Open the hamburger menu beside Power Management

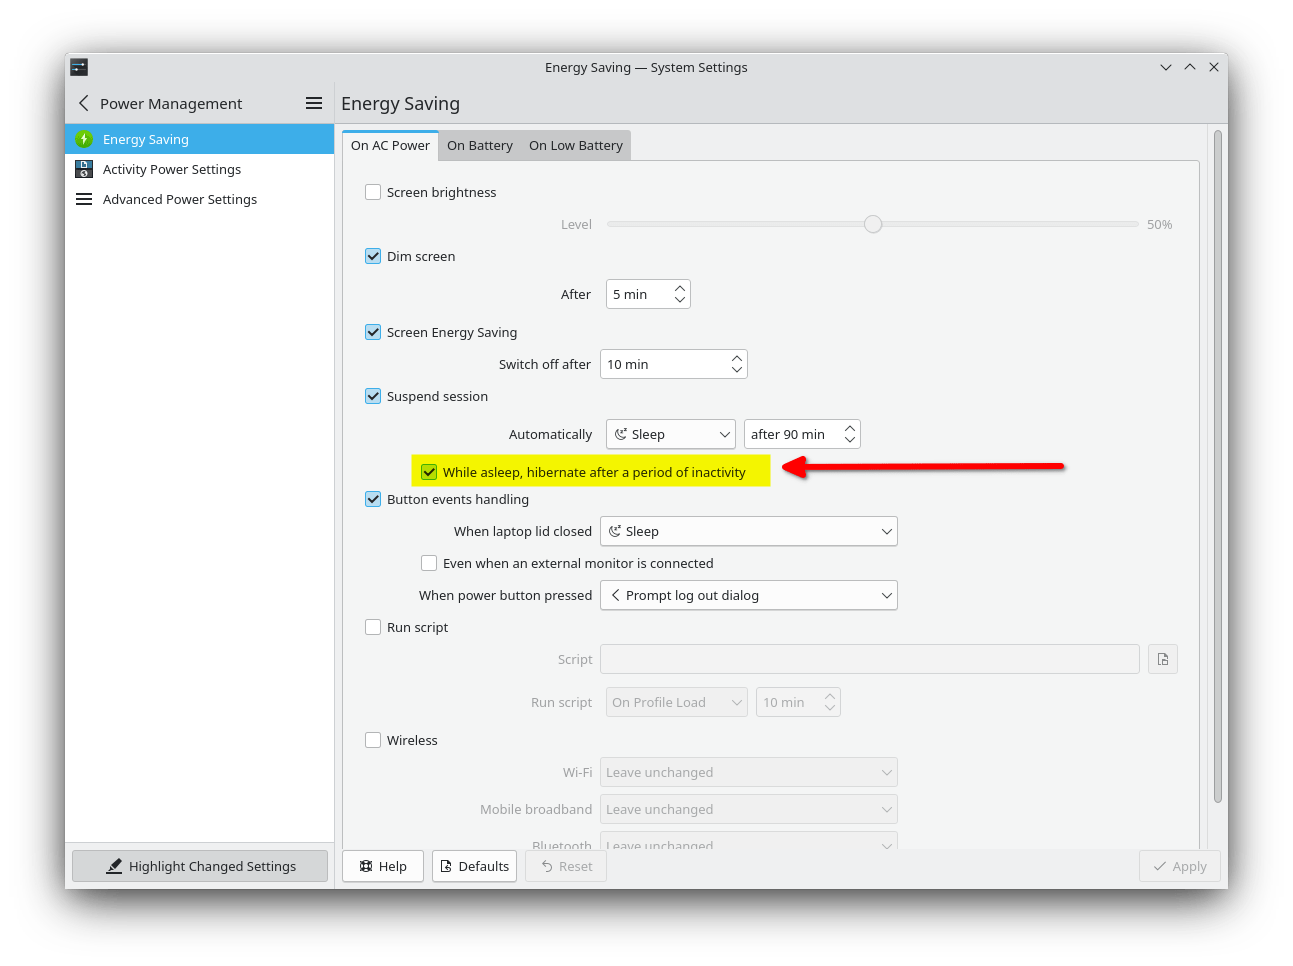313,103
